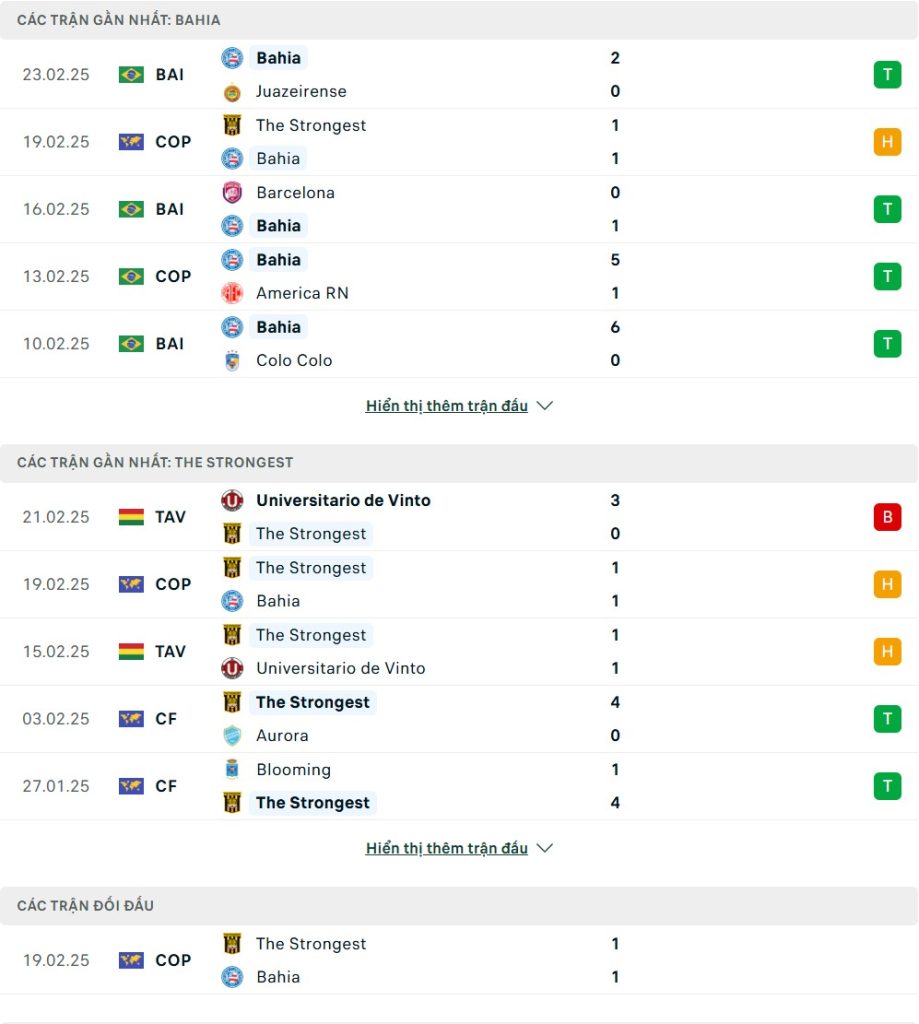Click the green T badge for Bahia vs Juazeirense
919x1024 pixels.
(887, 75)
